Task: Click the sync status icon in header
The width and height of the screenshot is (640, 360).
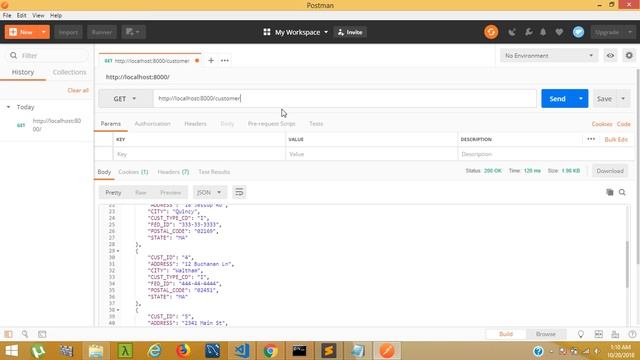Action: pyautogui.click(x=491, y=32)
